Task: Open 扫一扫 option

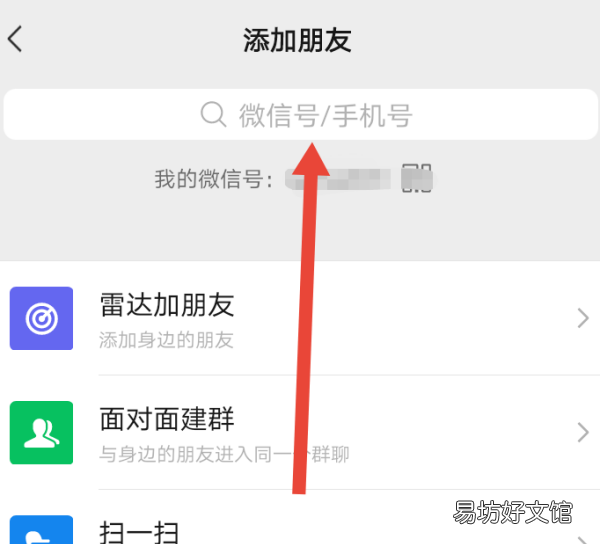Action: point(300,530)
